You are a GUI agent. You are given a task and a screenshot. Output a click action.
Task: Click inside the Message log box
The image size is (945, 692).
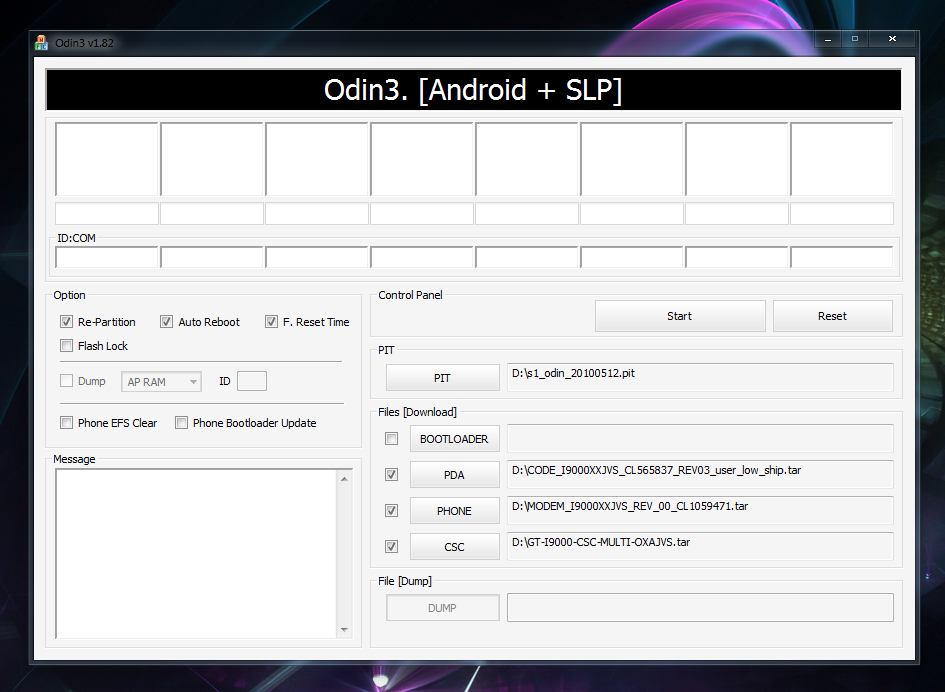[x=196, y=553]
